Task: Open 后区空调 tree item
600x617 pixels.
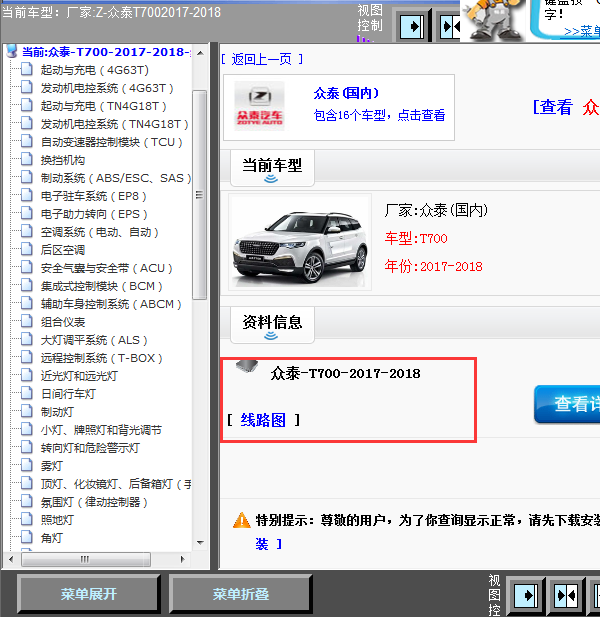Action: (63, 250)
